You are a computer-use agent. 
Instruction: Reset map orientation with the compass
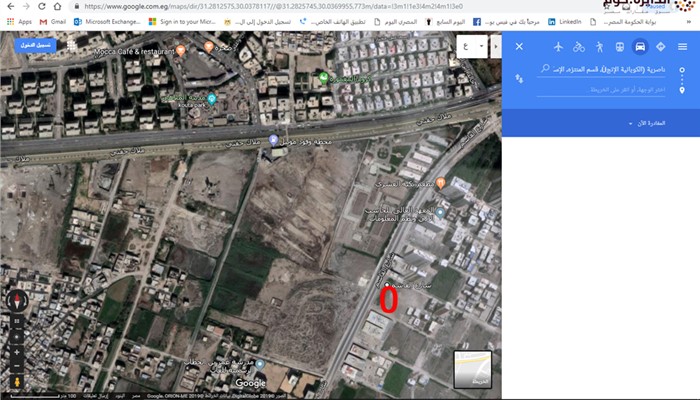click(x=17, y=300)
